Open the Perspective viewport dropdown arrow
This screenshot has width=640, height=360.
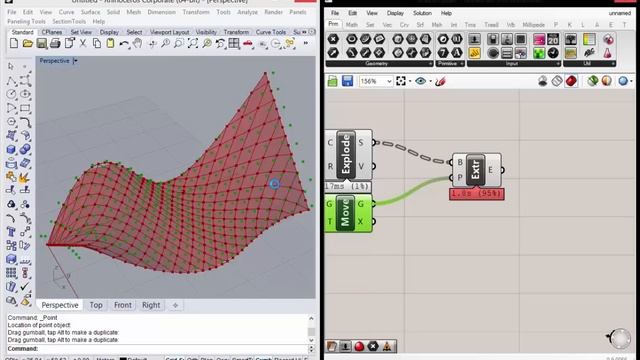tap(75, 61)
